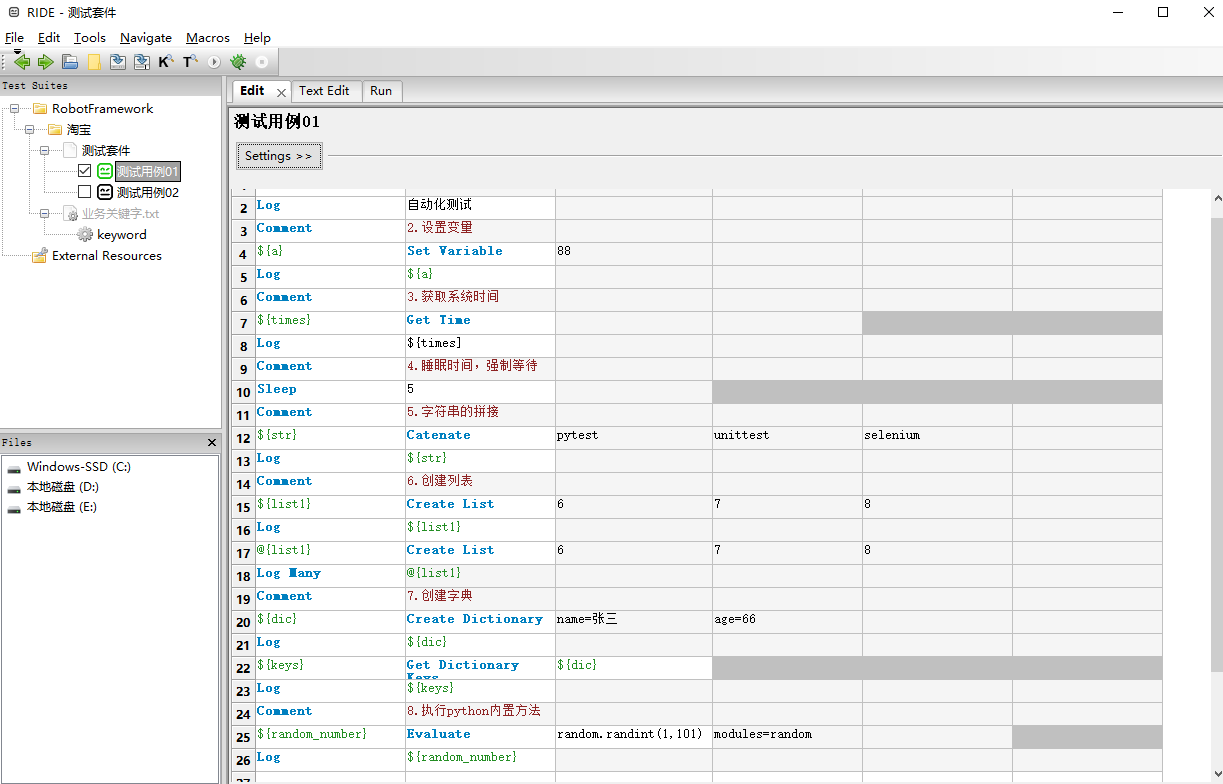Select External Resources in the tree
Screen dimensions: 1223x784
click(x=107, y=255)
